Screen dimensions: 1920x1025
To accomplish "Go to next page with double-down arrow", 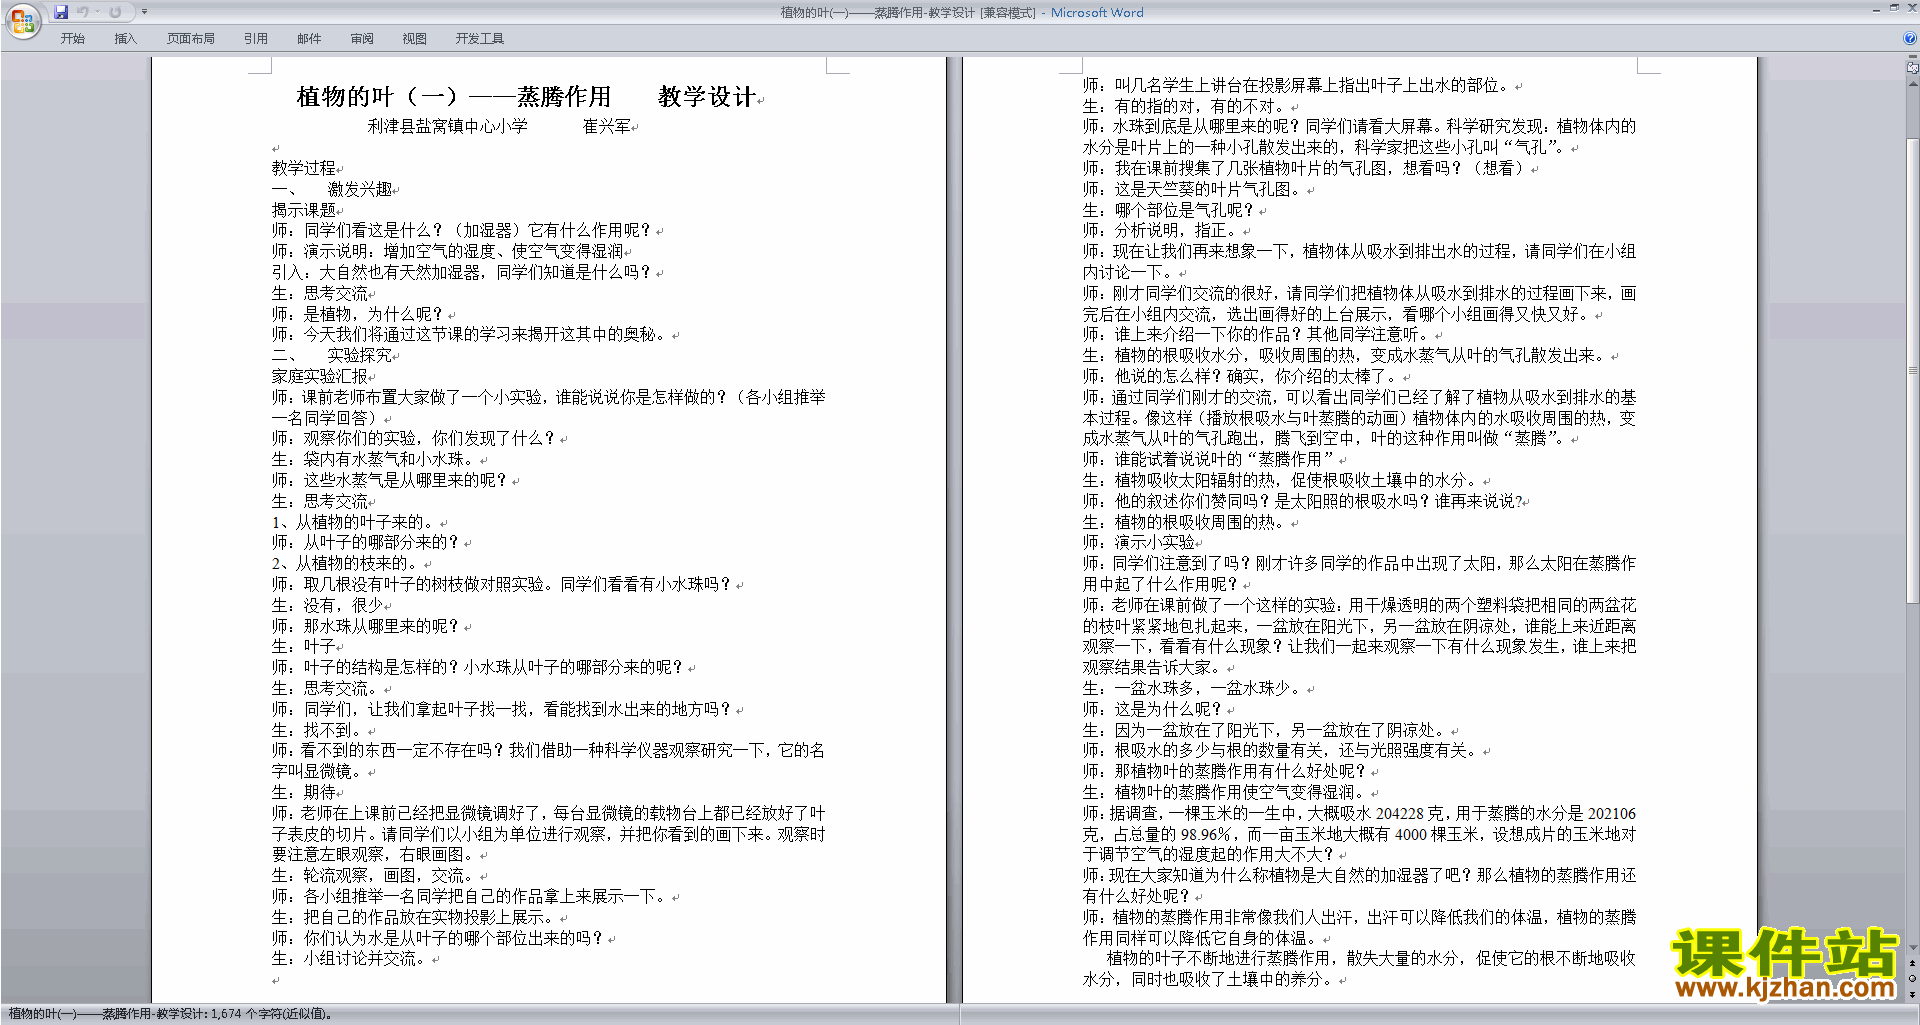I will pos(1913,994).
